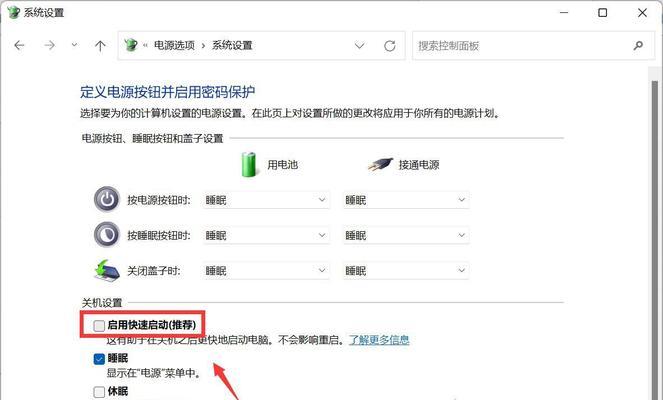The image size is (663, 400).
Task: Open power button action dropdown for battery
Action: pos(266,200)
